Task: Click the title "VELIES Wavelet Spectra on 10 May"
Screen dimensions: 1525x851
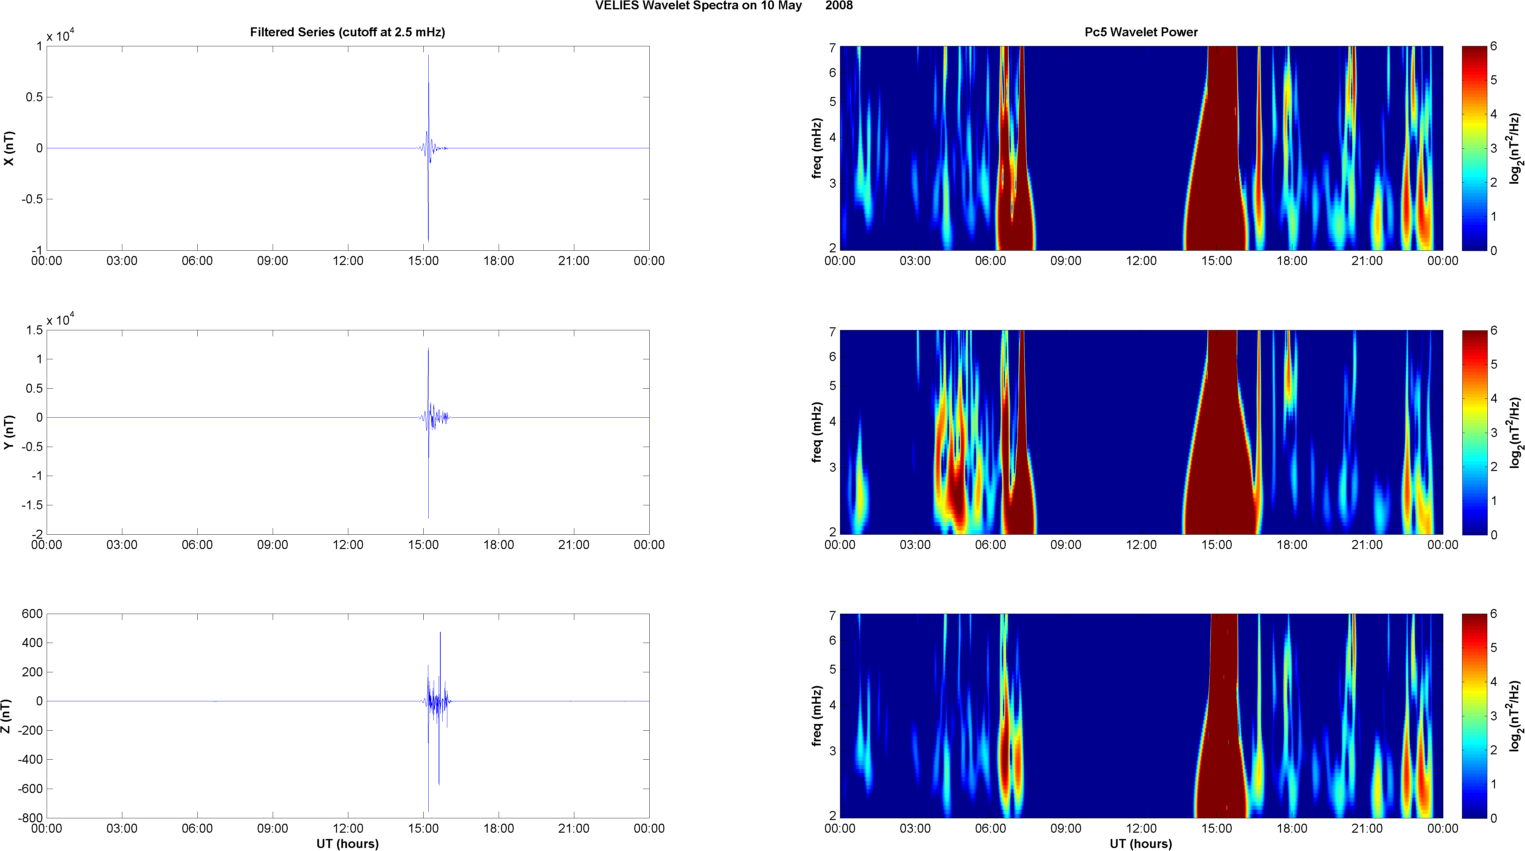Action: pos(698,6)
